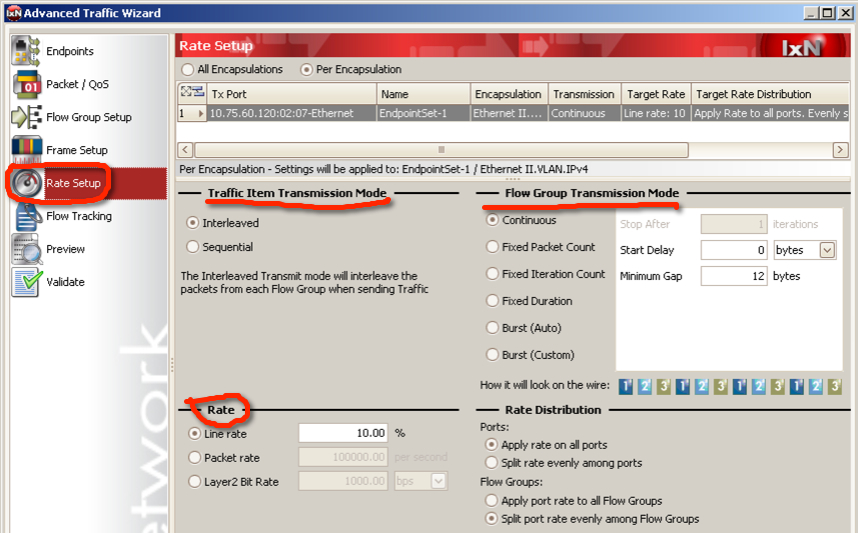Switch to Flow Group Setup page
The width and height of the screenshot is (858, 533).
89,117
